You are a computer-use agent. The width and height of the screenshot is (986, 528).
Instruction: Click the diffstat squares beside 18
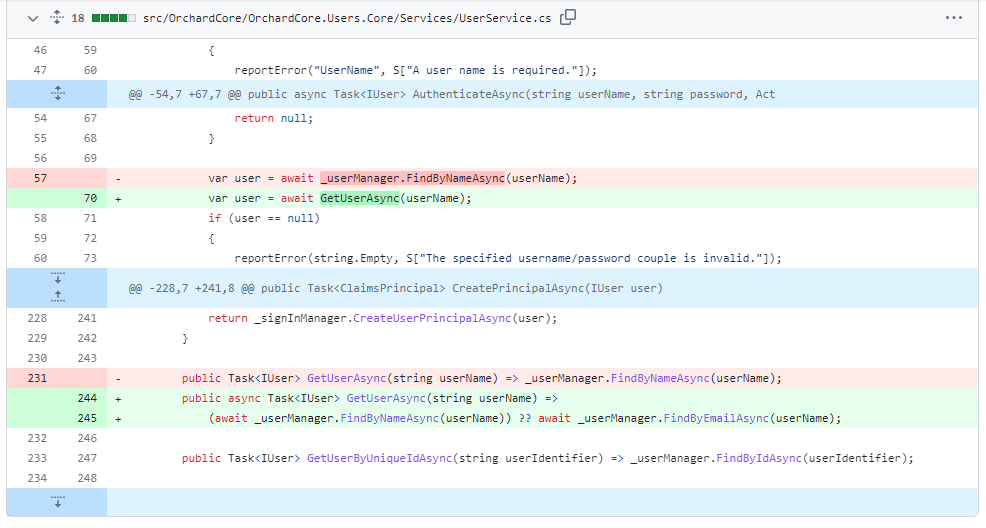(x=114, y=18)
